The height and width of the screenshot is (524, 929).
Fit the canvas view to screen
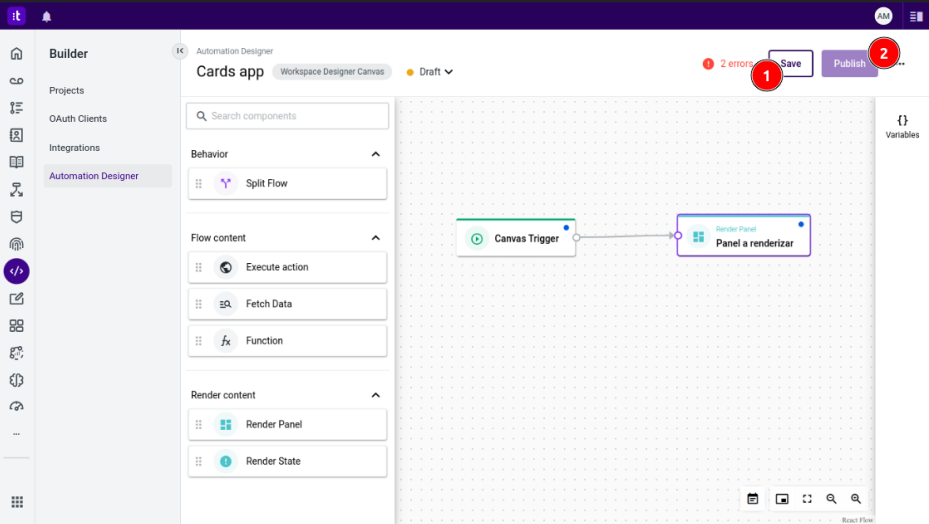click(807, 499)
